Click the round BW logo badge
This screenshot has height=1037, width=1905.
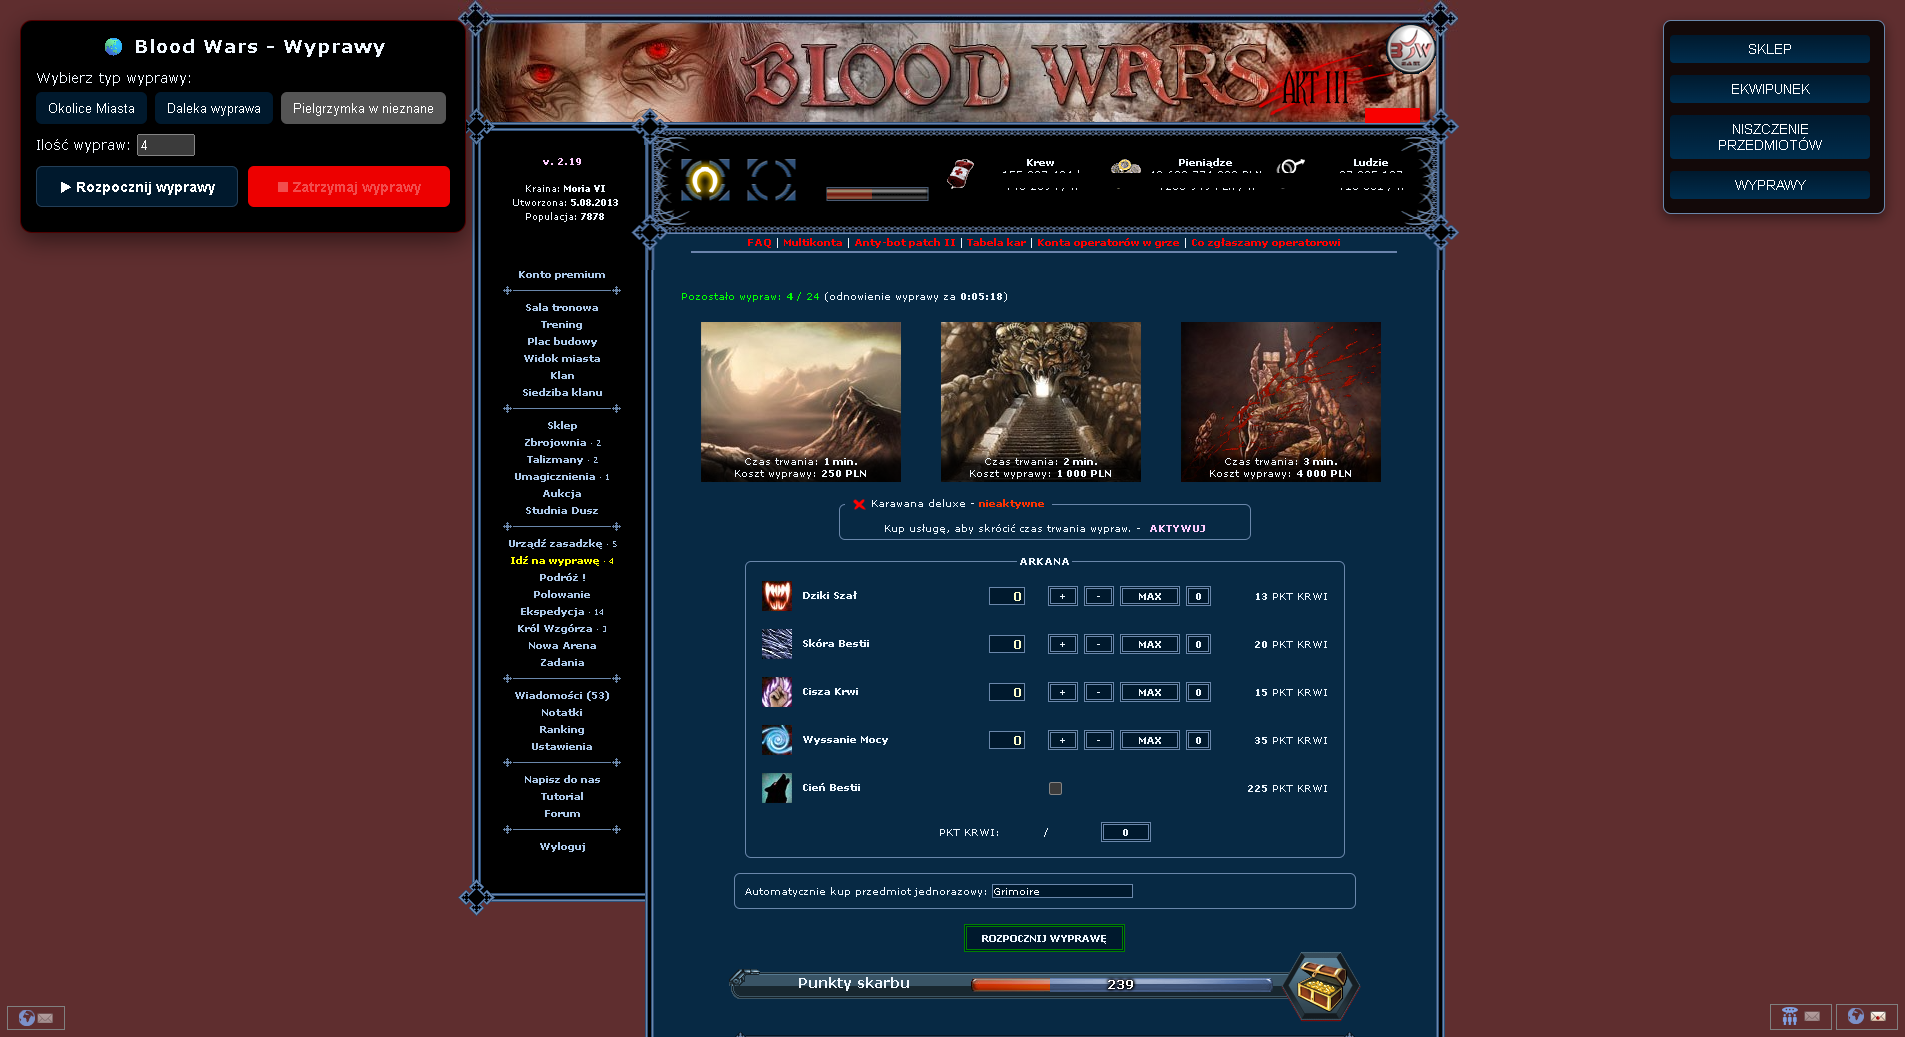coord(1411,49)
